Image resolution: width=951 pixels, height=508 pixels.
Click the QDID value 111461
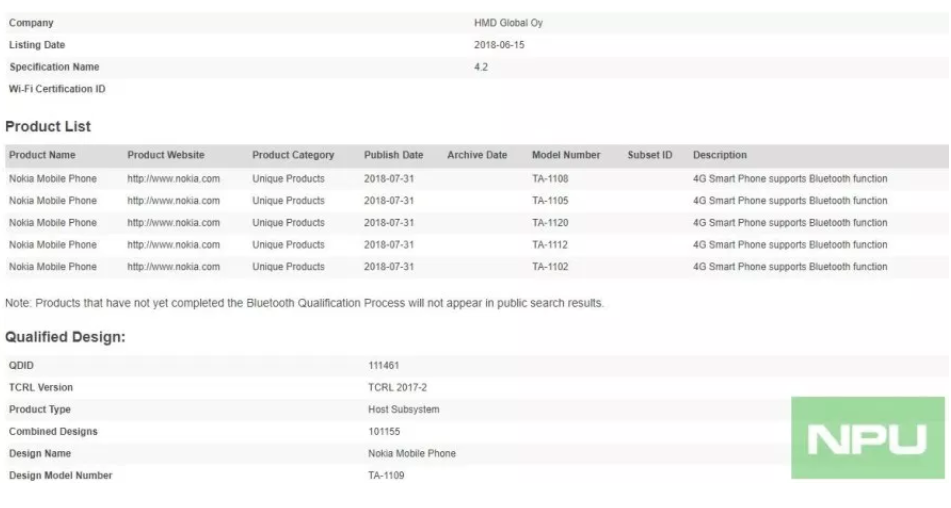point(383,366)
